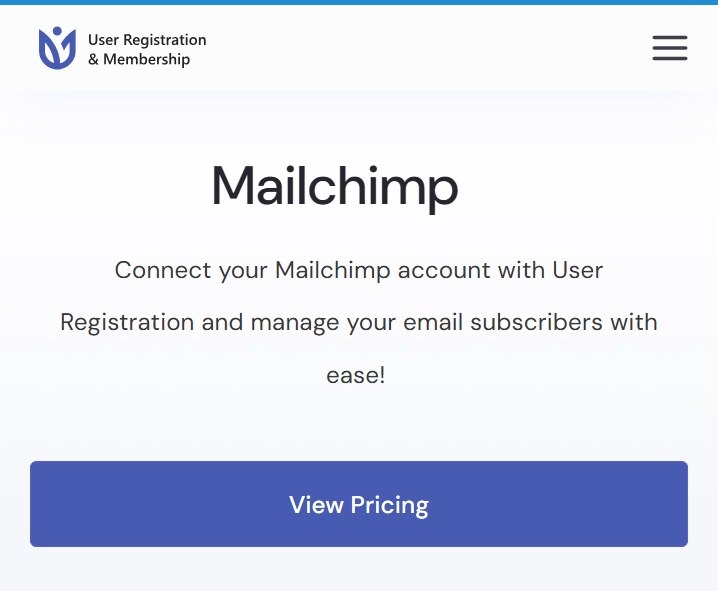718x591 pixels.
Task: Open the hamburger navigation menu
Action: (669, 48)
